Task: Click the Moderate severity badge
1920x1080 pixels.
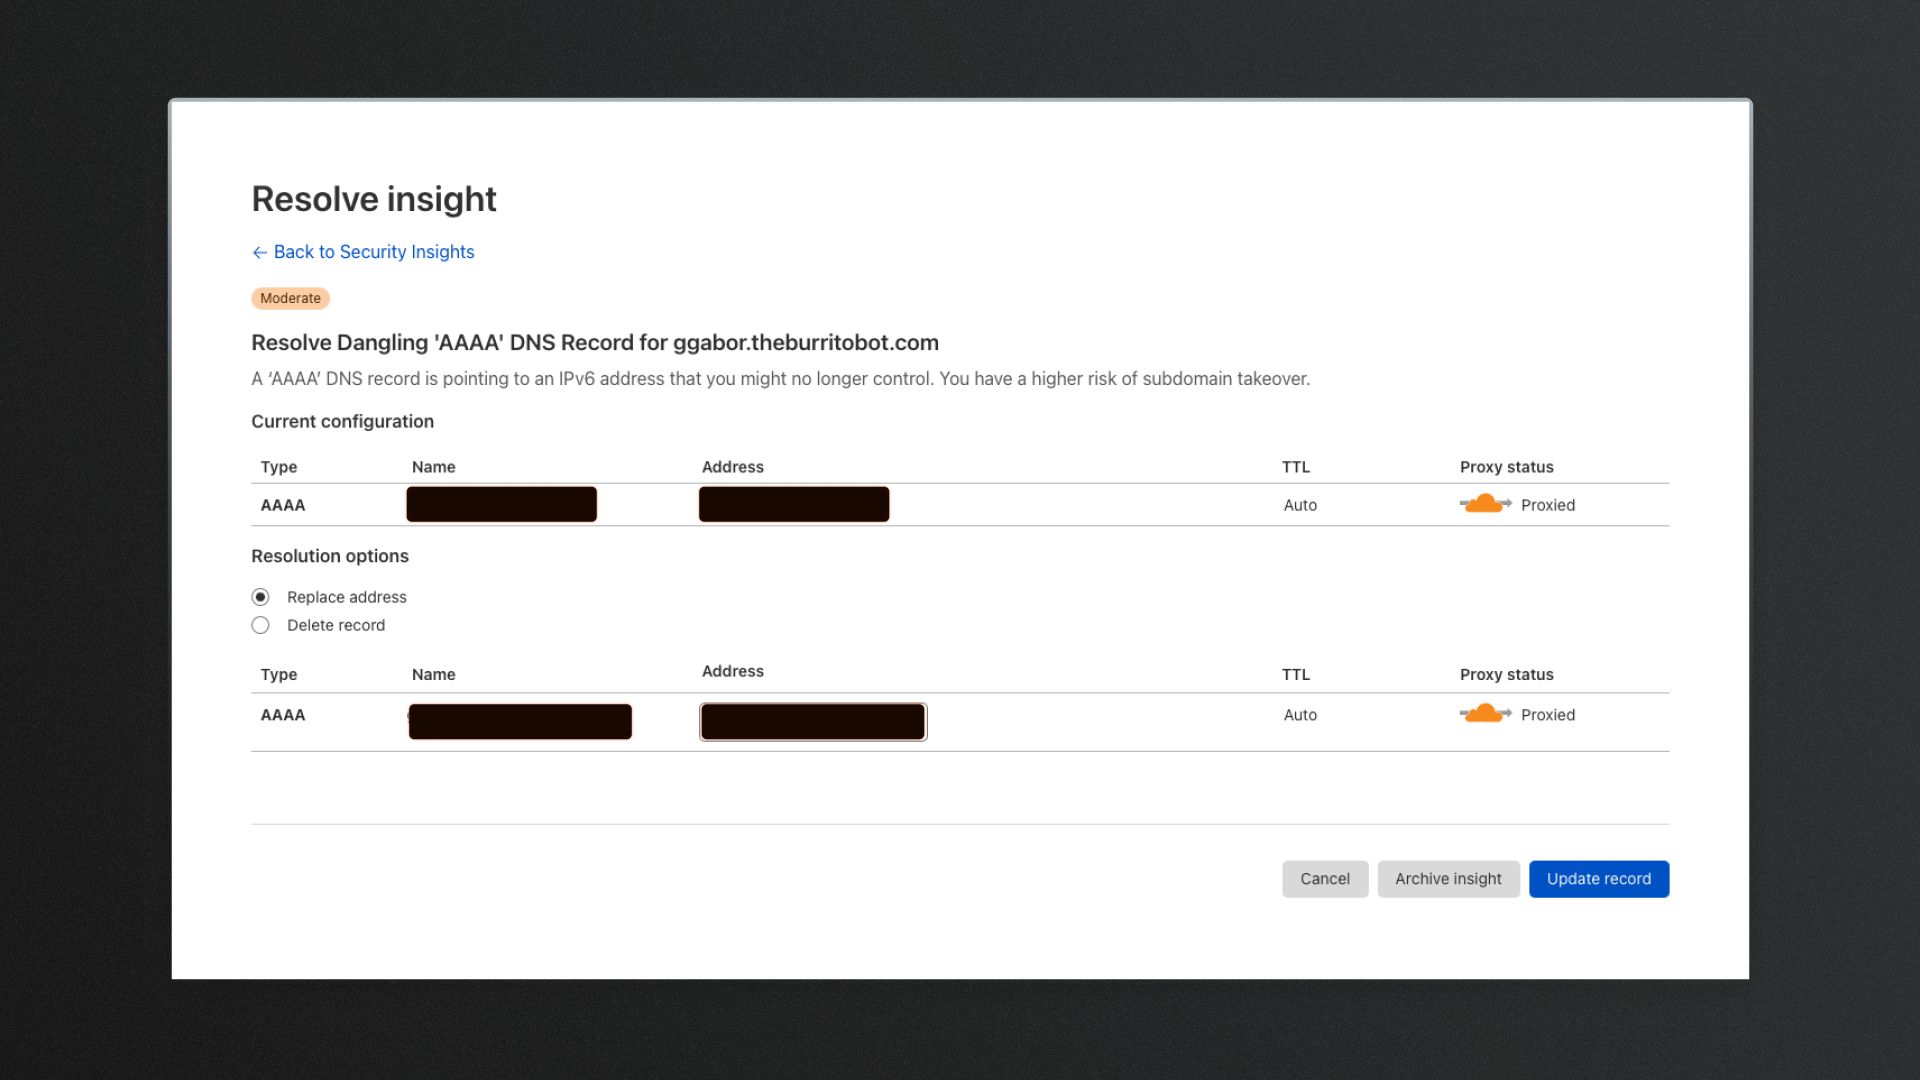Action: [x=290, y=298]
